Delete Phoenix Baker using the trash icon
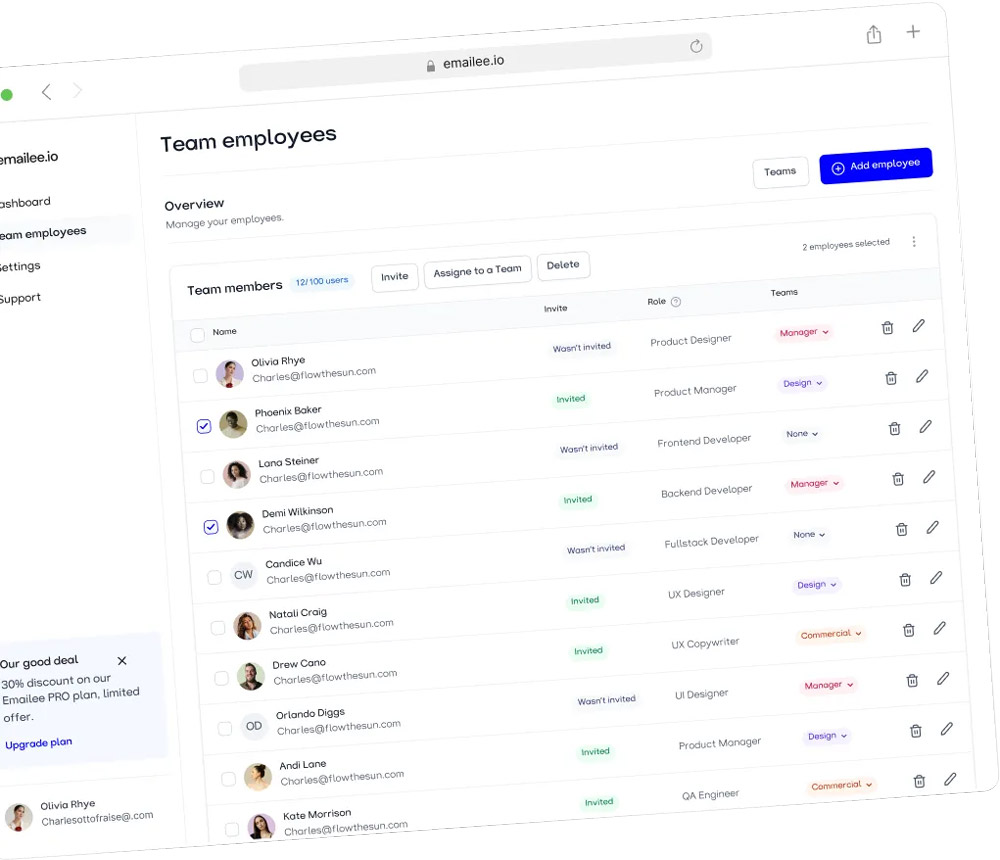Viewport: 1000px width, 860px height. click(891, 378)
